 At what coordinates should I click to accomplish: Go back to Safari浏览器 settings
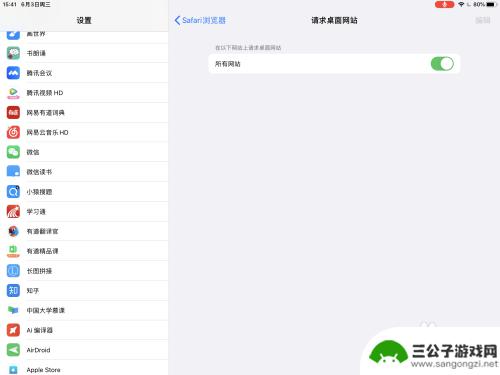200,20
